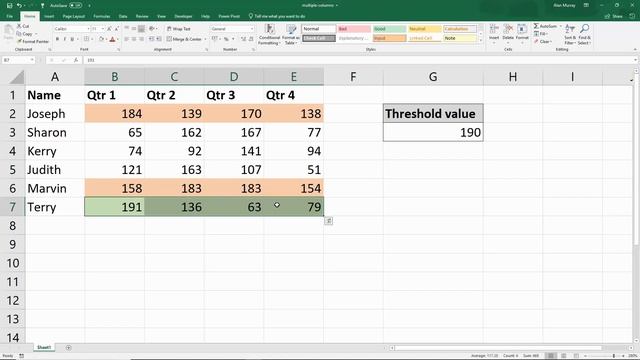Screen dimensions: 640x360
Task: Toggle Wrap Text
Action: pyautogui.click(x=179, y=29)
